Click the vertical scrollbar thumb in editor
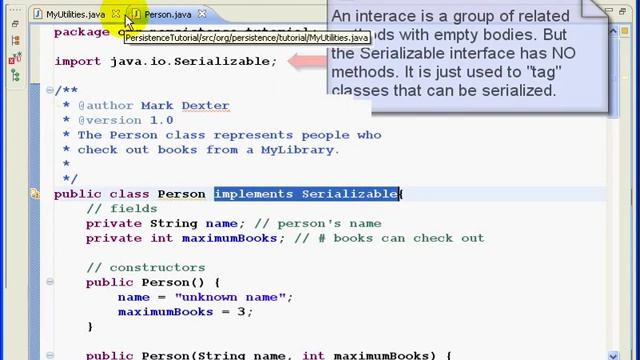The height and width of the screenshot is (360, 640). pyautogui.click(x=613, y=77)
